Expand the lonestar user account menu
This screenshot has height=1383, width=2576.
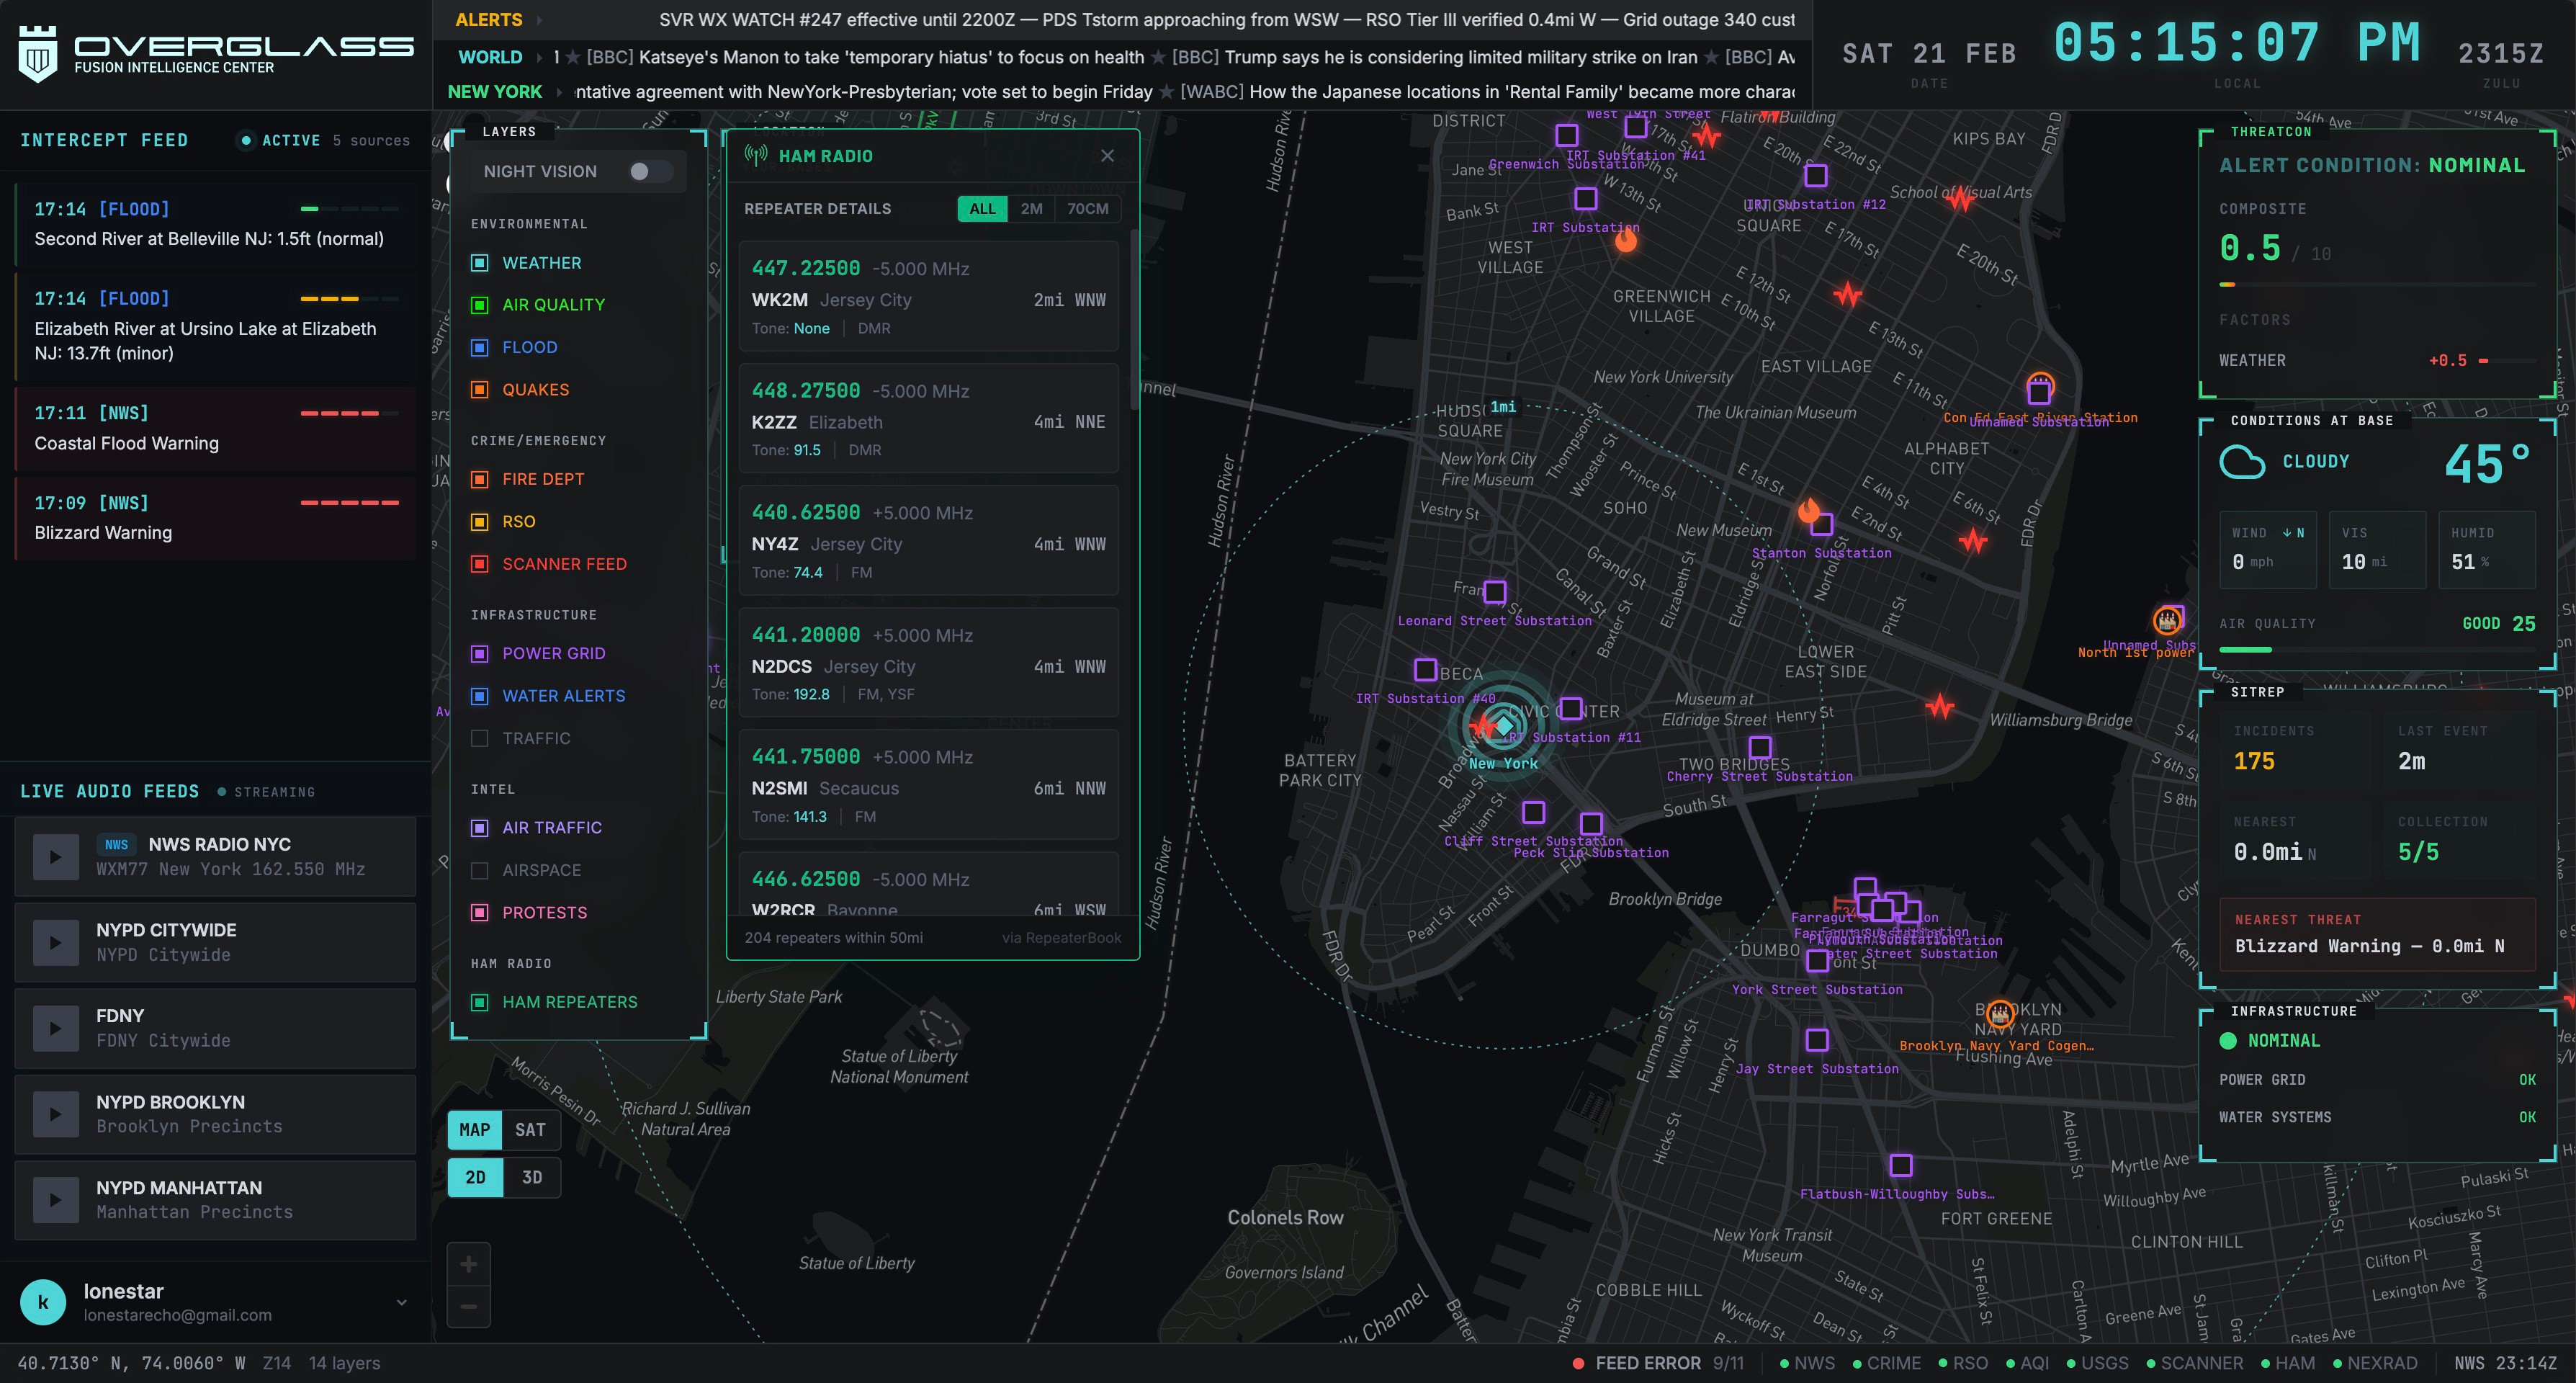(401, 1302)
